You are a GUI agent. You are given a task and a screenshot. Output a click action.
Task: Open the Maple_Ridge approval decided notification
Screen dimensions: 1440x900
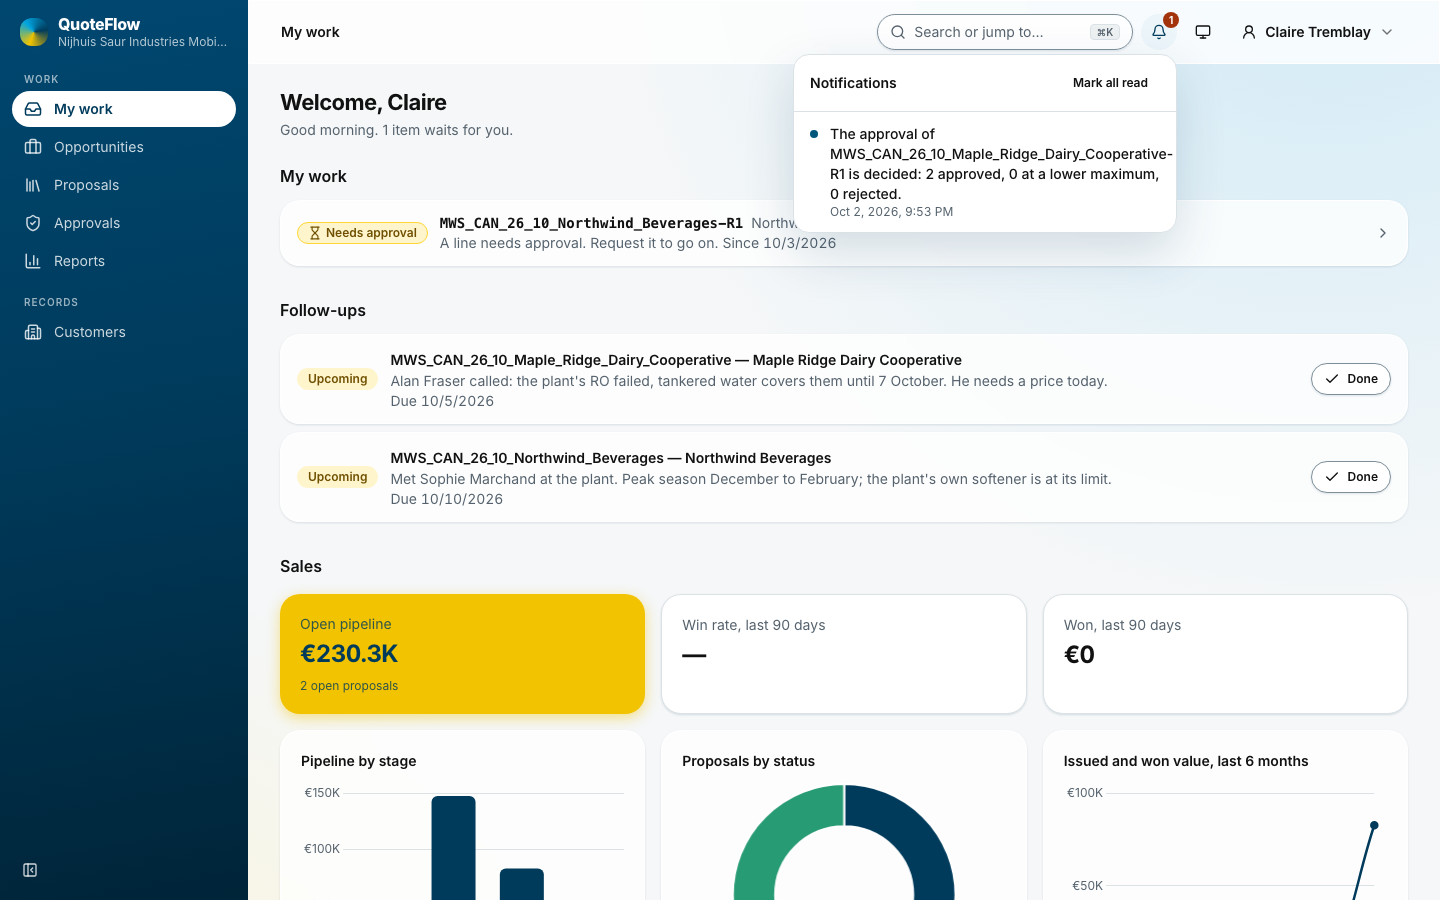point(985,172)
